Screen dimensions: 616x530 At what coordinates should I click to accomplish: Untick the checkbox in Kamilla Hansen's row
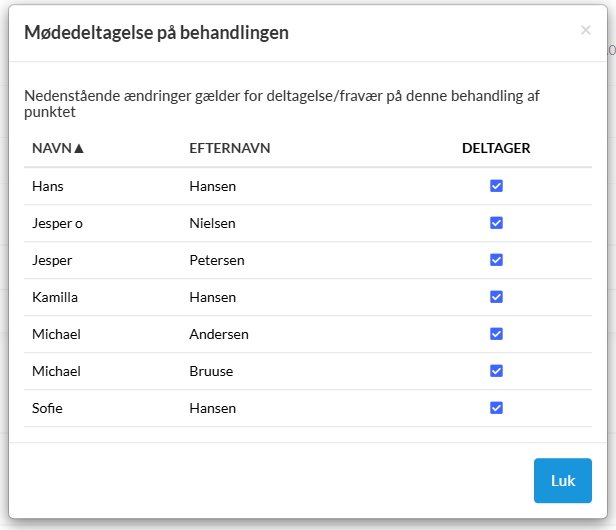click(x=496, y=297)
